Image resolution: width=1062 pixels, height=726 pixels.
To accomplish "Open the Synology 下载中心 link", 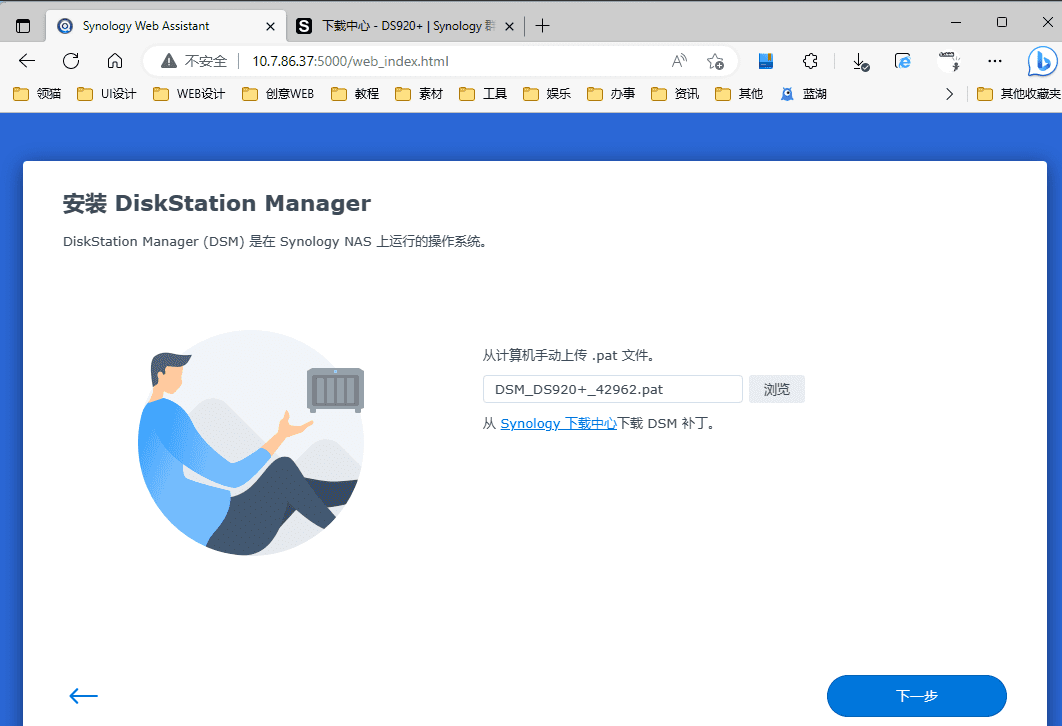I will point(558,423).
